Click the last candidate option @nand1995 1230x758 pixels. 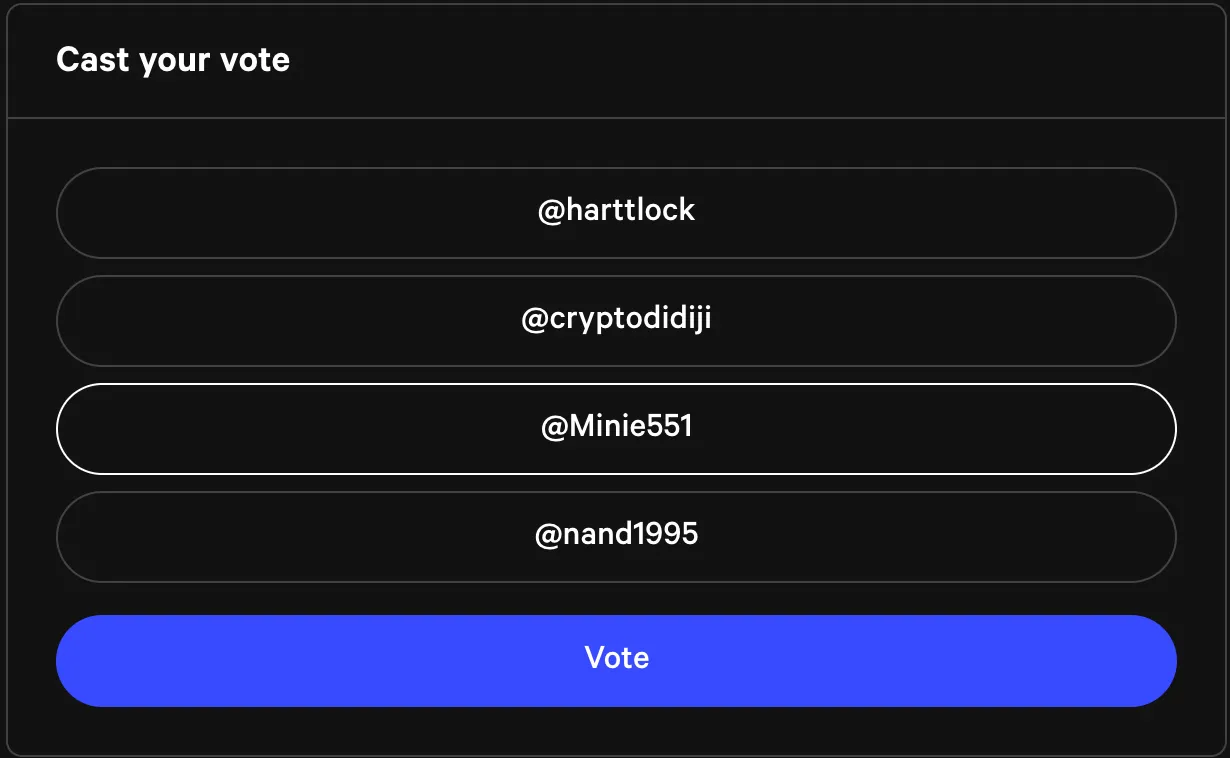click(x=616, y=536)
